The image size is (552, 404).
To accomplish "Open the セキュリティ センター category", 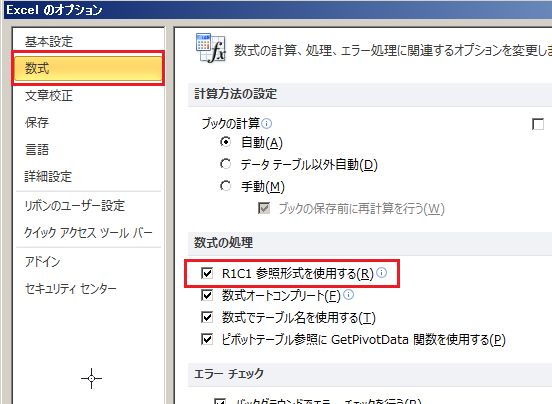I will click(x=70, y=289).
